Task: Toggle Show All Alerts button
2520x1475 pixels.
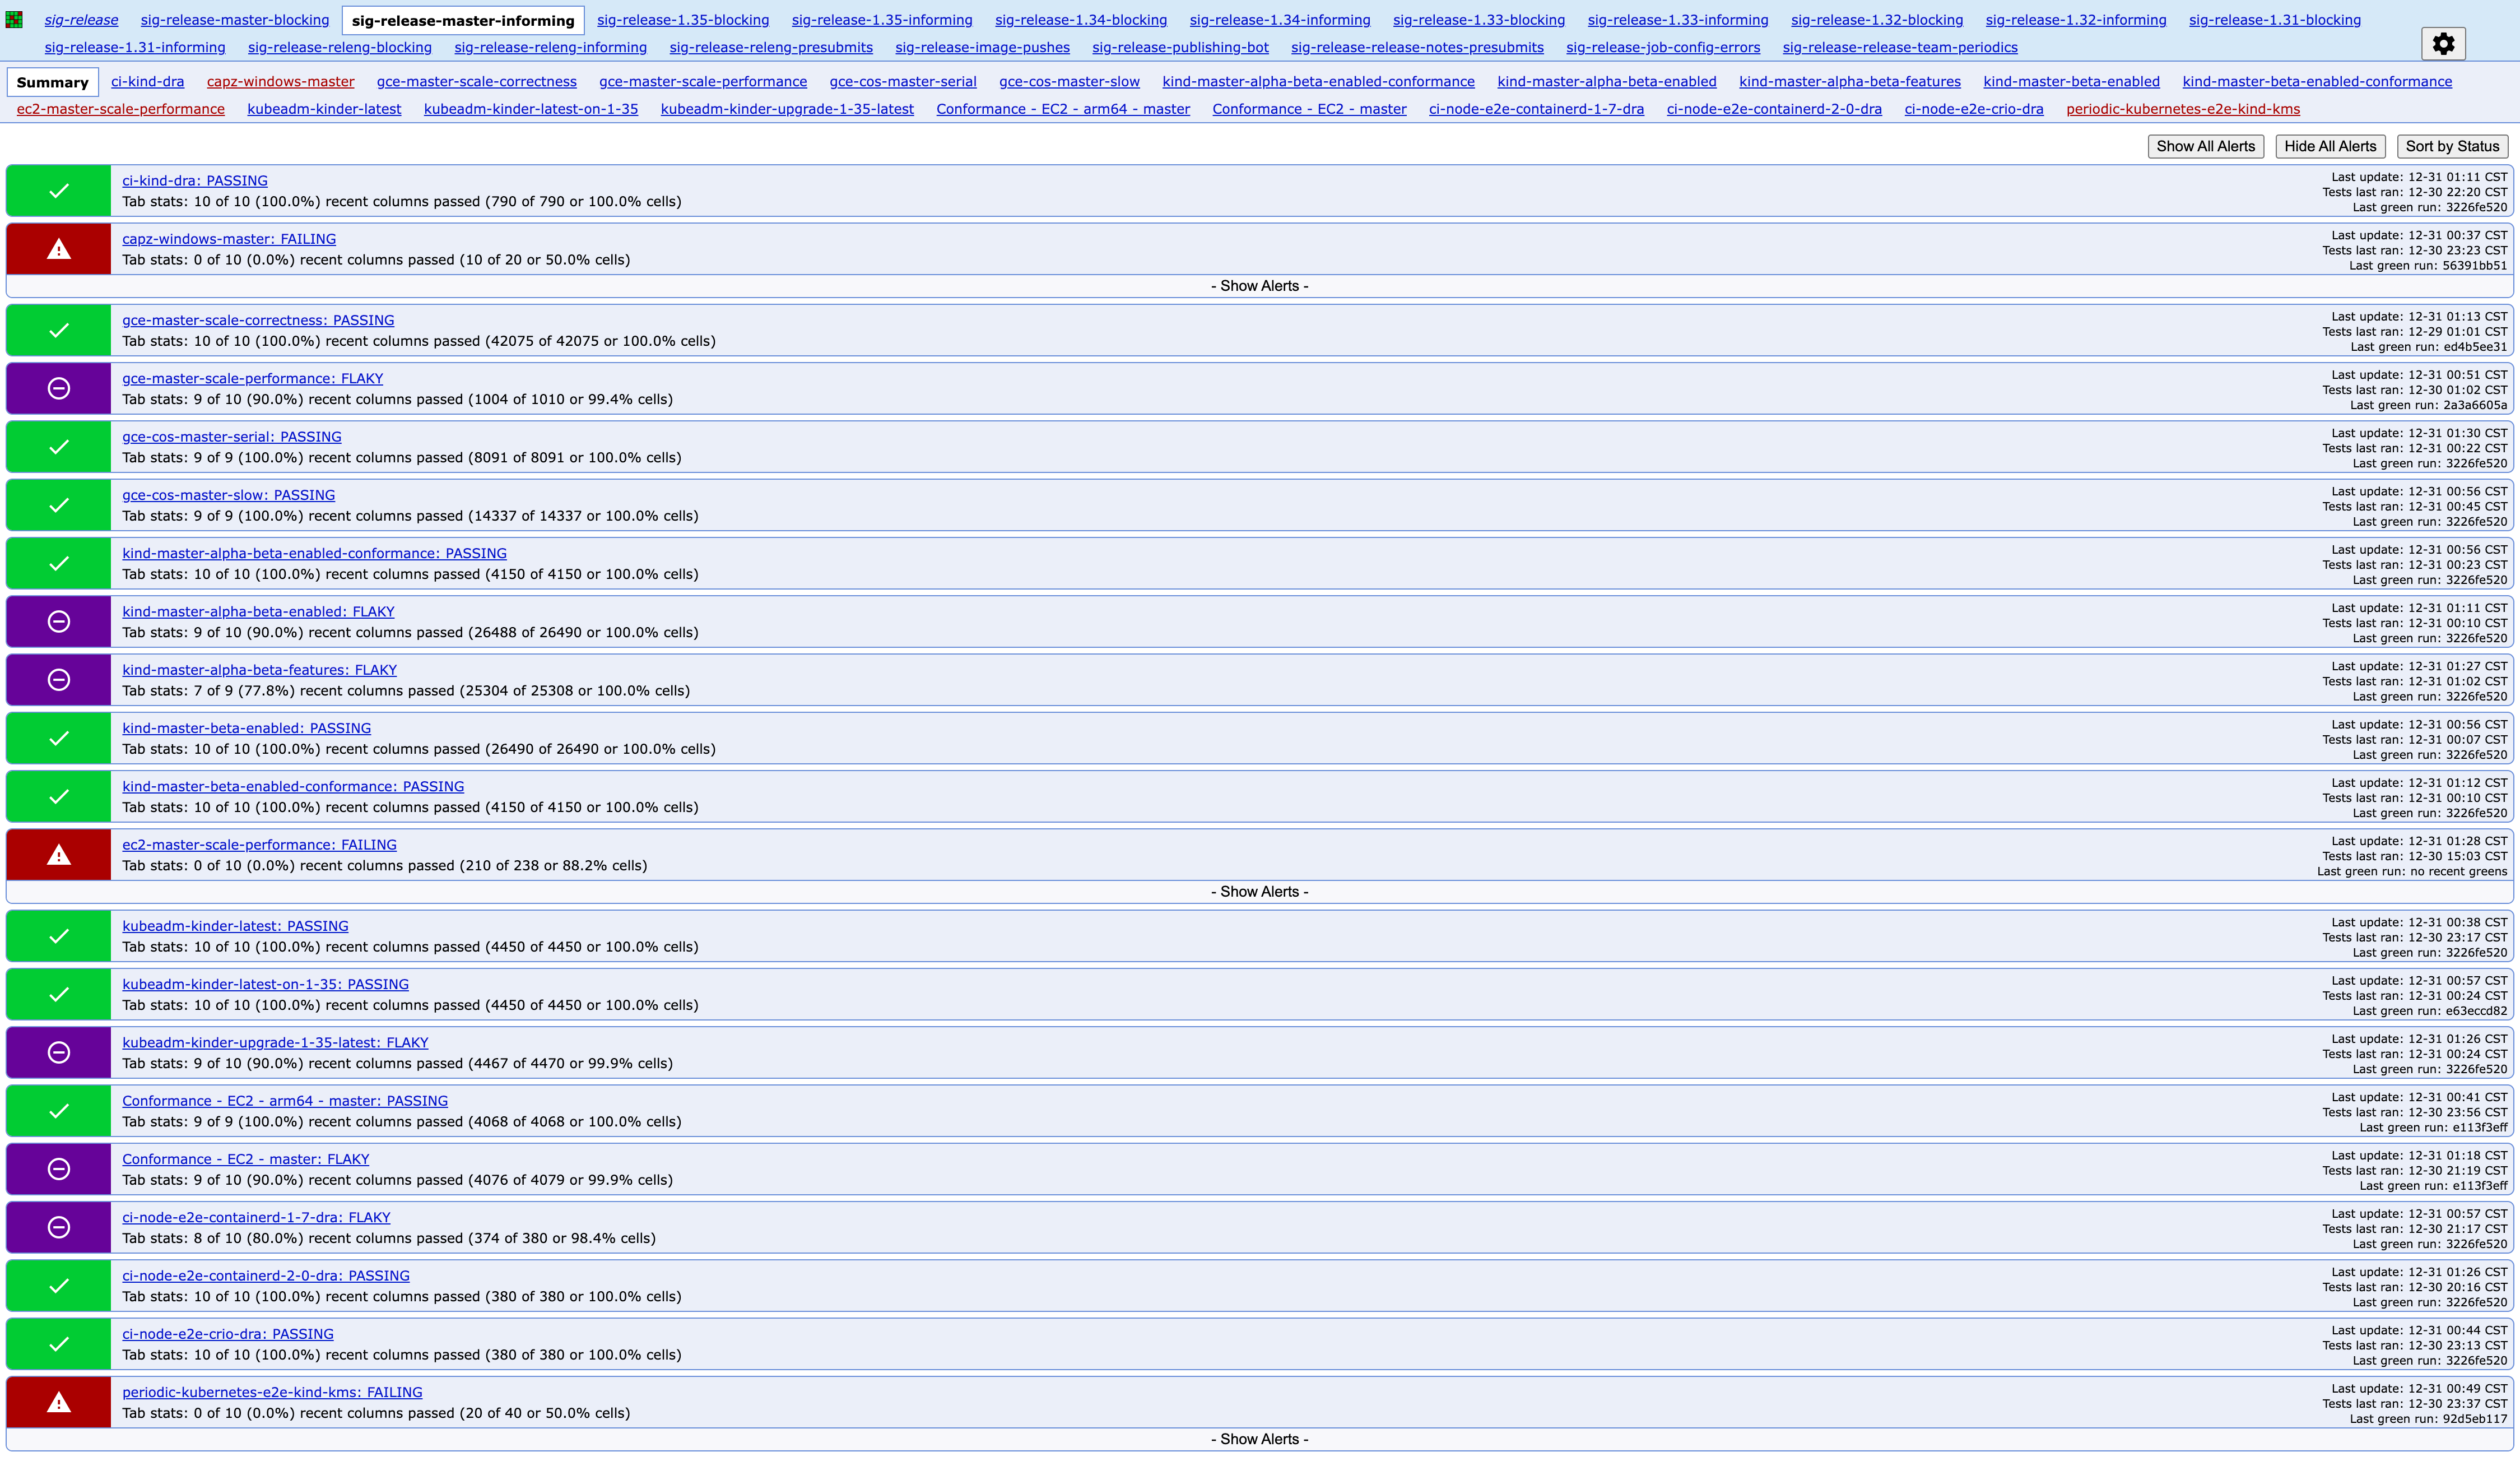Action: click(x=2205, y=146)
